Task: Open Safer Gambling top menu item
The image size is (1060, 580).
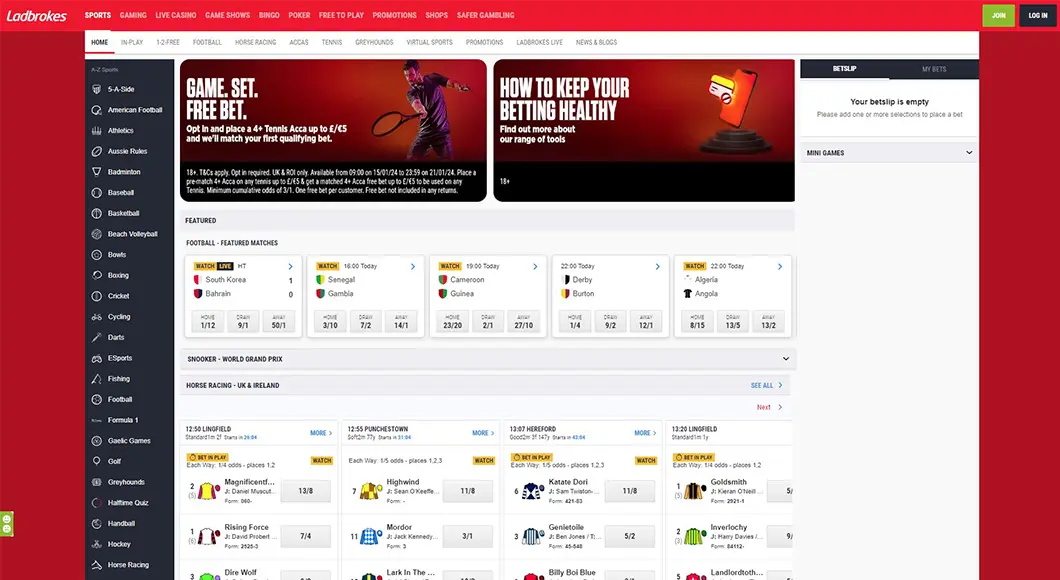Action: (485, 15)
